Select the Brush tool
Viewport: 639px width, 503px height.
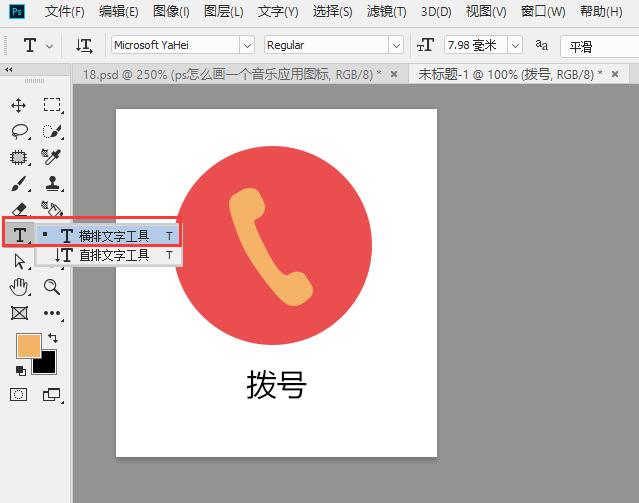19,183
